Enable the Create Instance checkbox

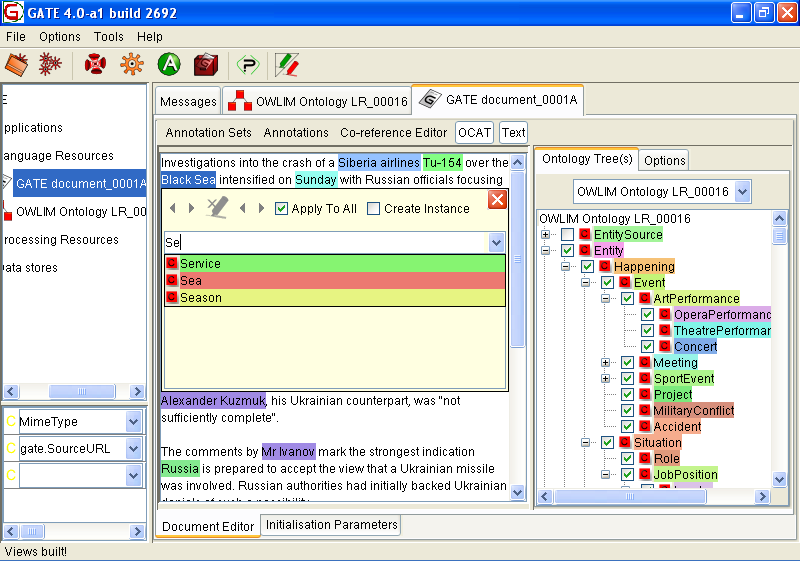374,209
